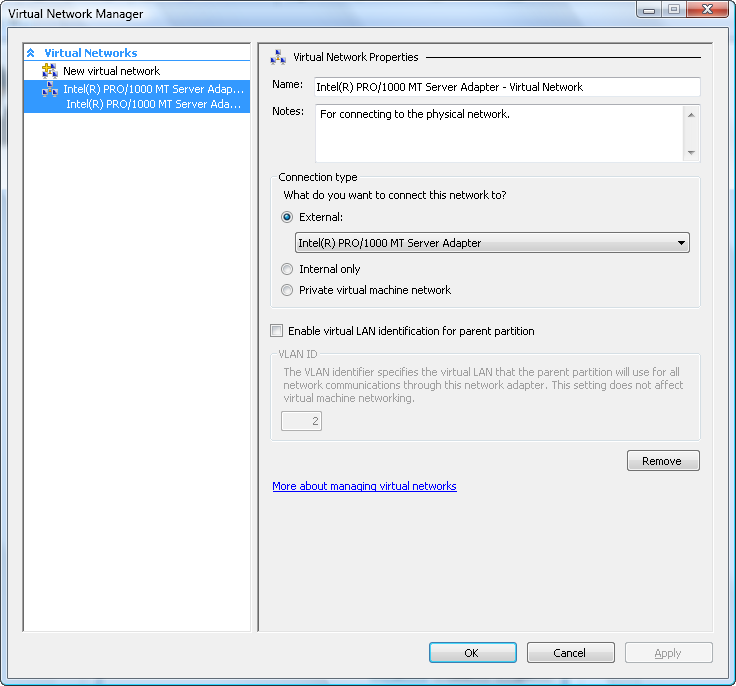The image size is (736, 686).
Task: Click the Intel PRO/1000 network icon in list
Action: (50, 89)
